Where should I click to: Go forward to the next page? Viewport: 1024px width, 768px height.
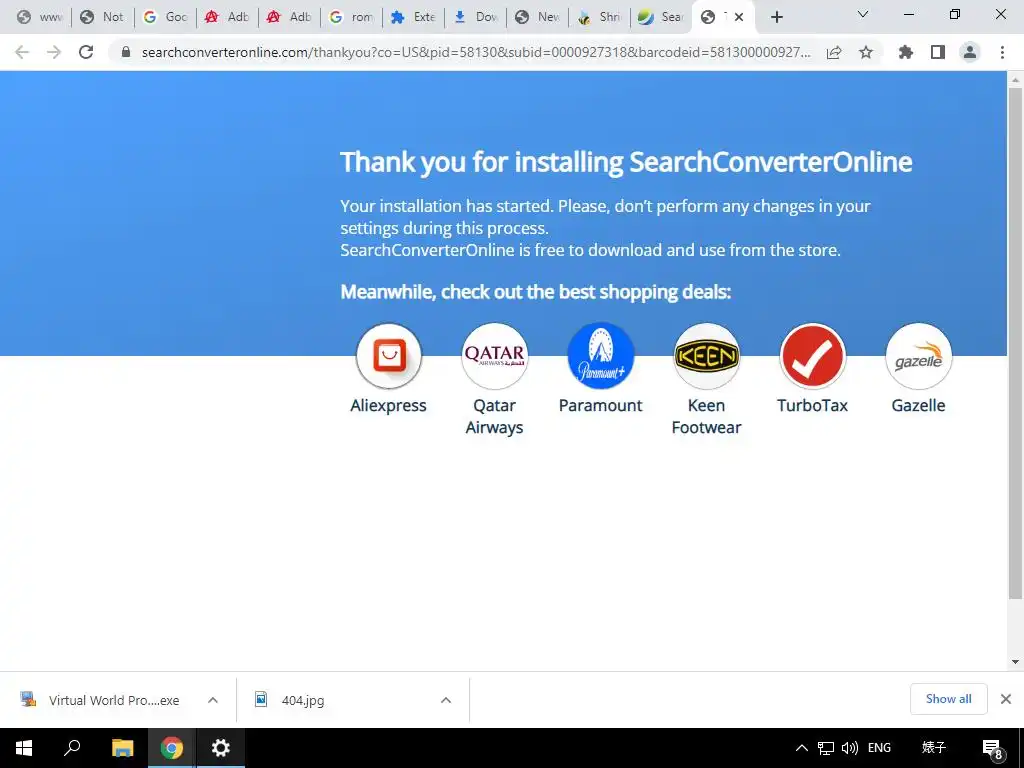(x=54, y=52)
